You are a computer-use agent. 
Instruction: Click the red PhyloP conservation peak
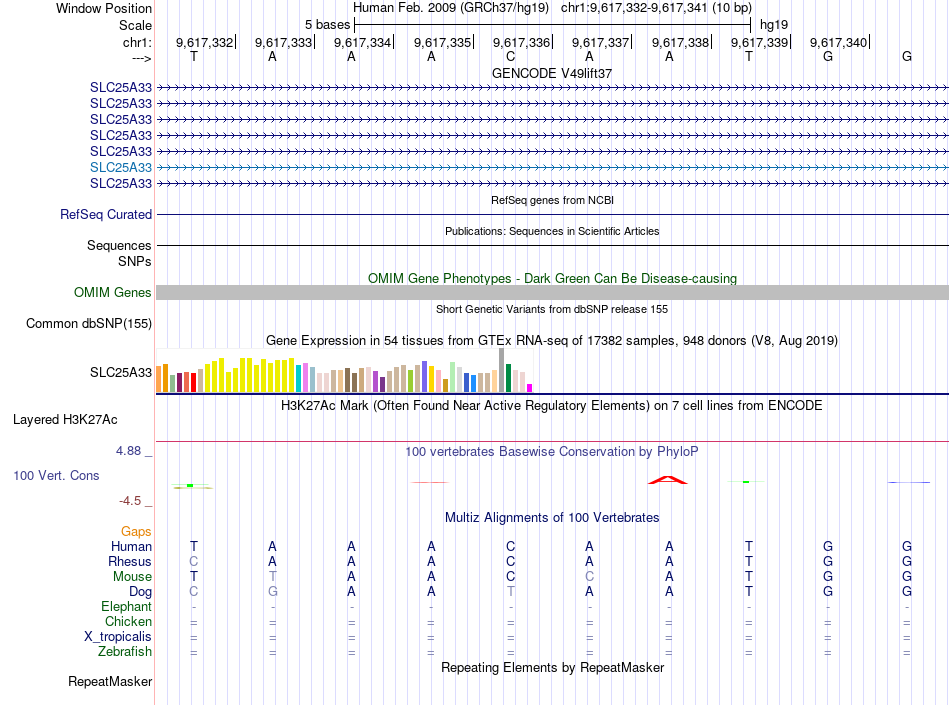click(x=667, y=479)
